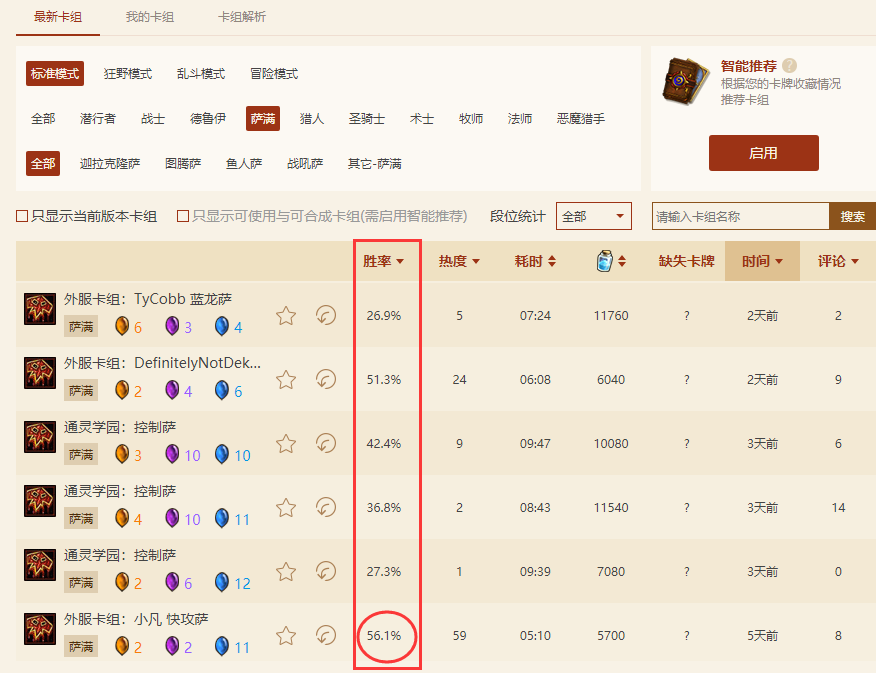Click the 搜索 button
This screenshot has width=876, height=673.
(x=853, y=216)
